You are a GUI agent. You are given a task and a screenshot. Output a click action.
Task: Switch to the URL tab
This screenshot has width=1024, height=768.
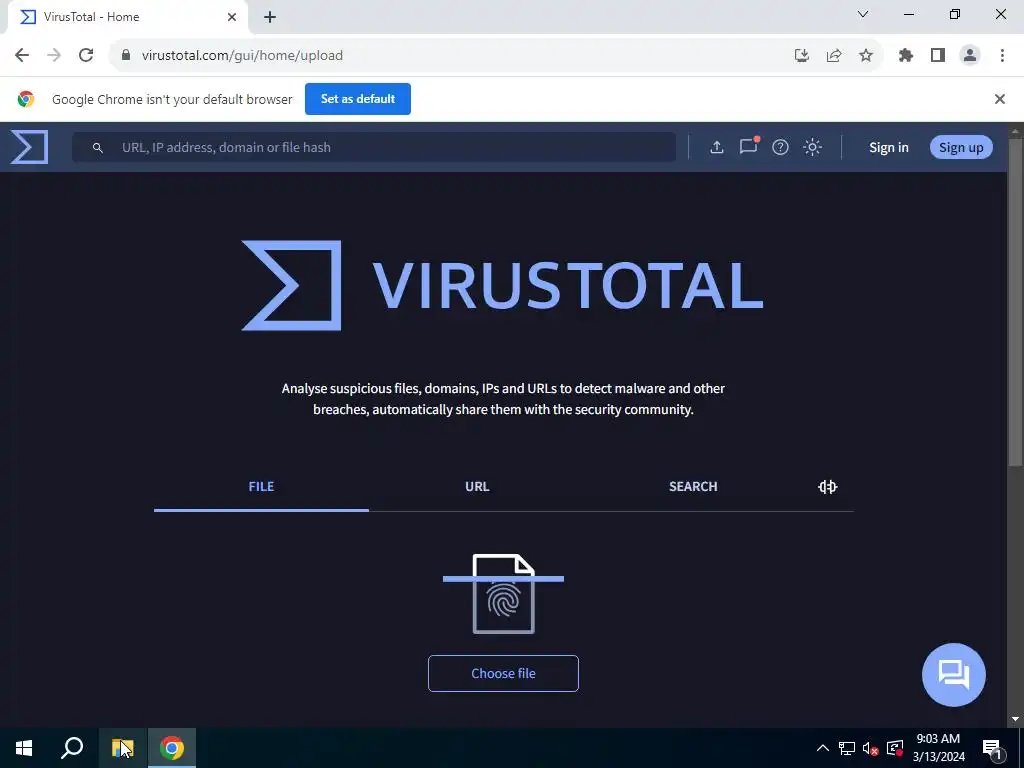coord(477,487)
